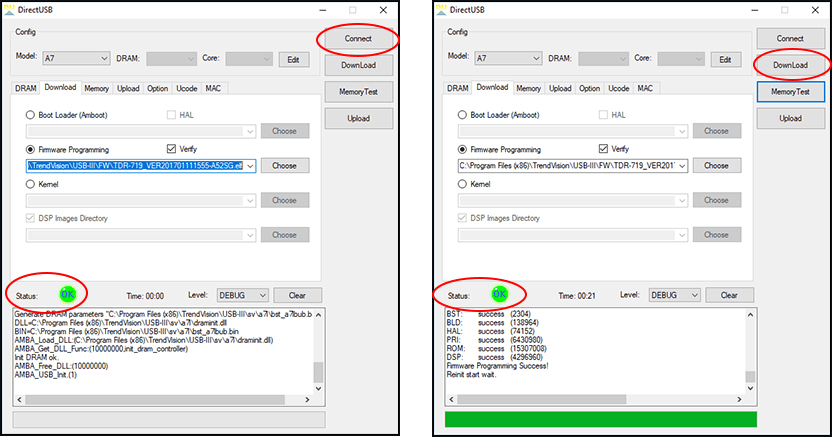
Task: Click the log's vertical scrollbar in left window
Action: click(318, 350)
